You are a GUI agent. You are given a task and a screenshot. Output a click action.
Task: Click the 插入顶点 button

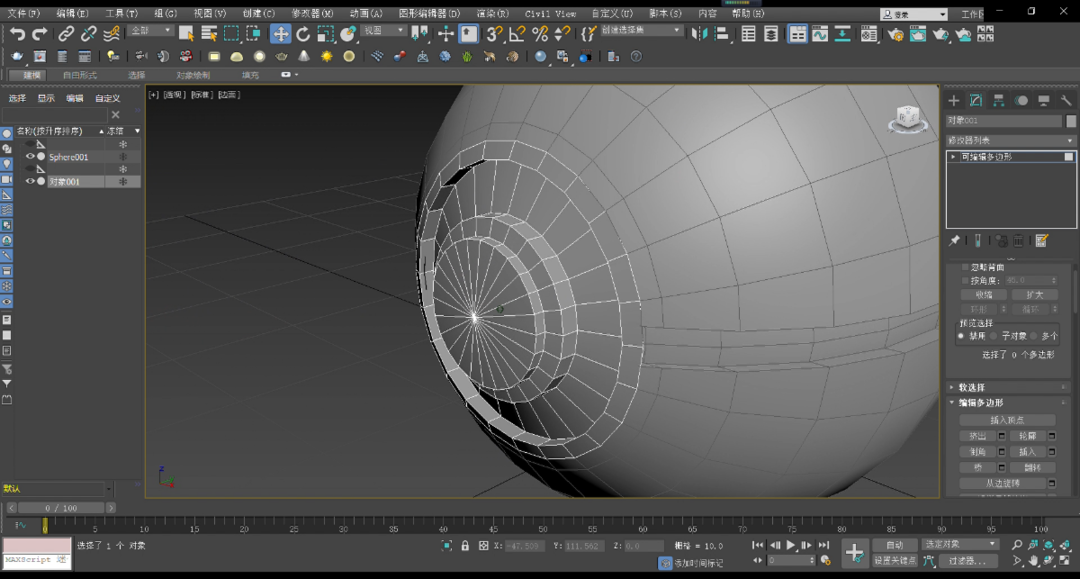[1007, 420]
